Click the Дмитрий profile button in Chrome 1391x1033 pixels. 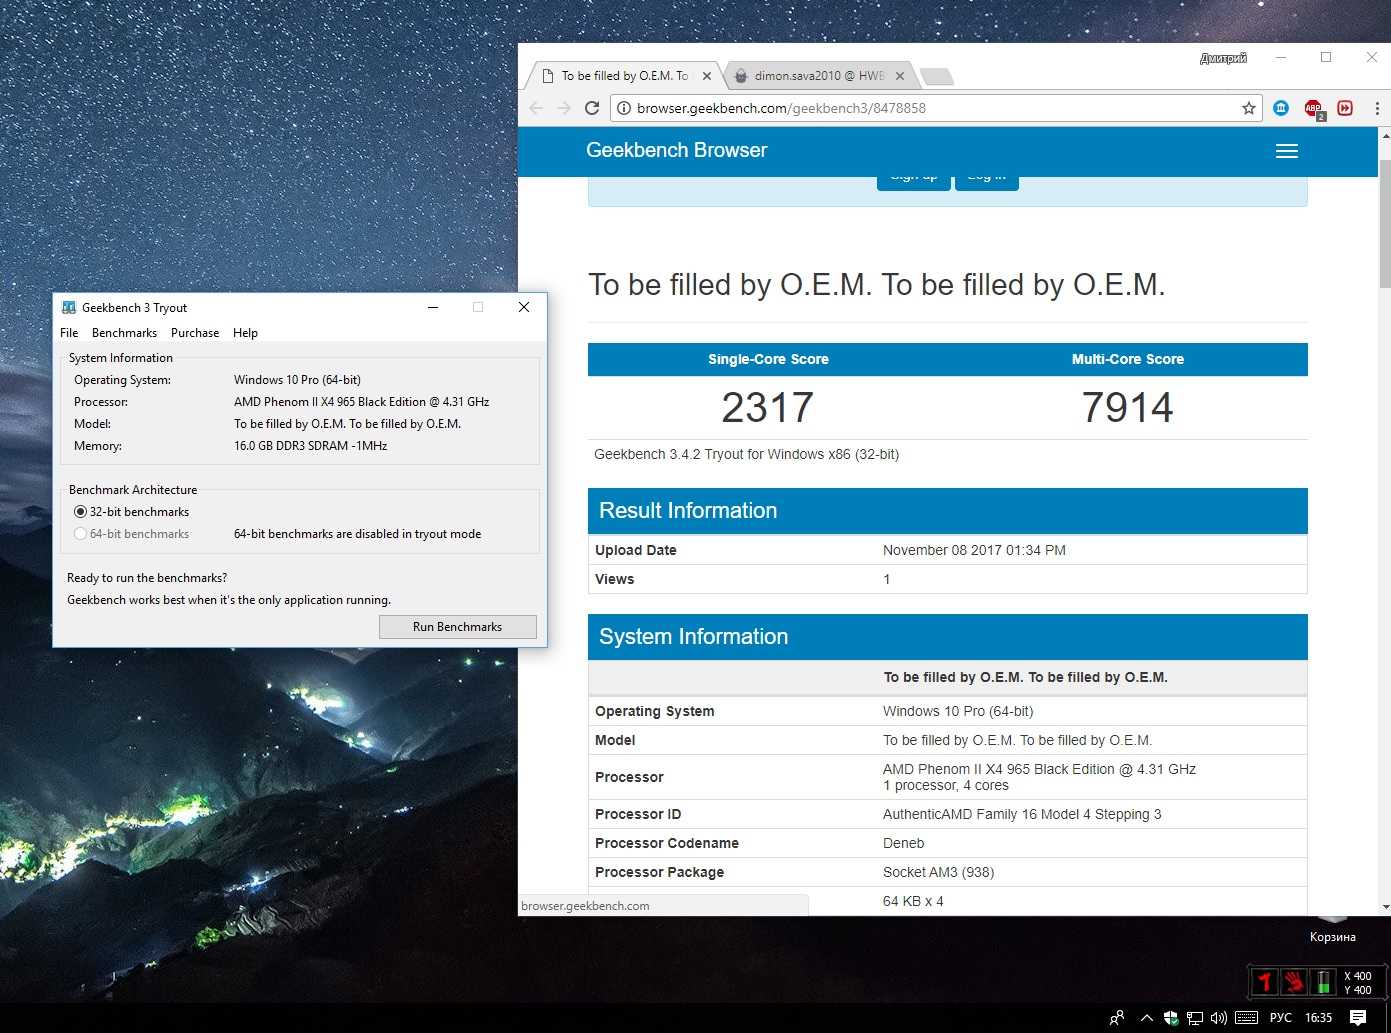(1223, 58)
